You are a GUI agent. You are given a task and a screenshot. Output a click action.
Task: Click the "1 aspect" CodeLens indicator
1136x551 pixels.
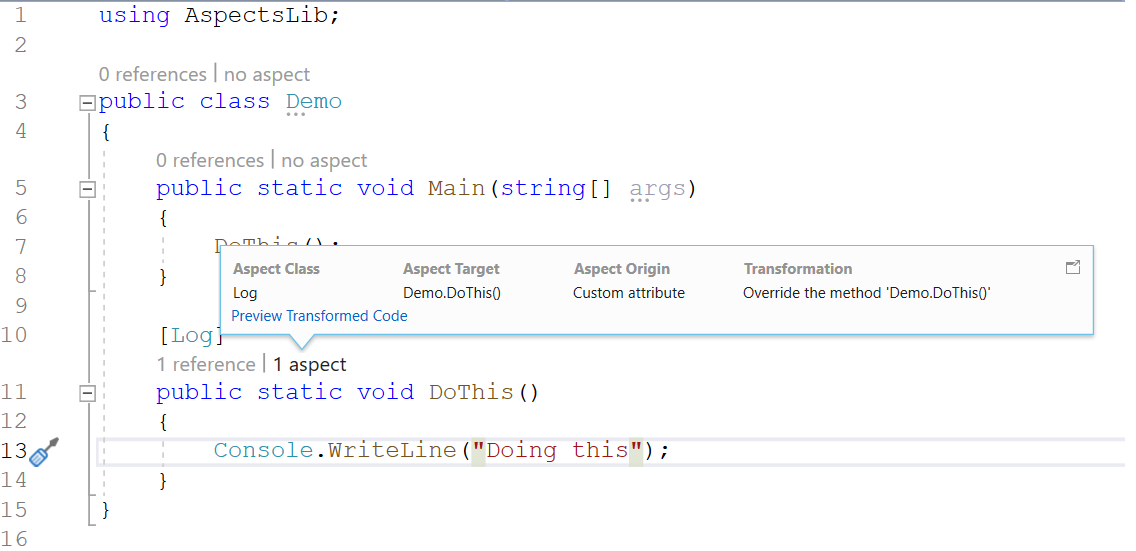coord(310,365)
